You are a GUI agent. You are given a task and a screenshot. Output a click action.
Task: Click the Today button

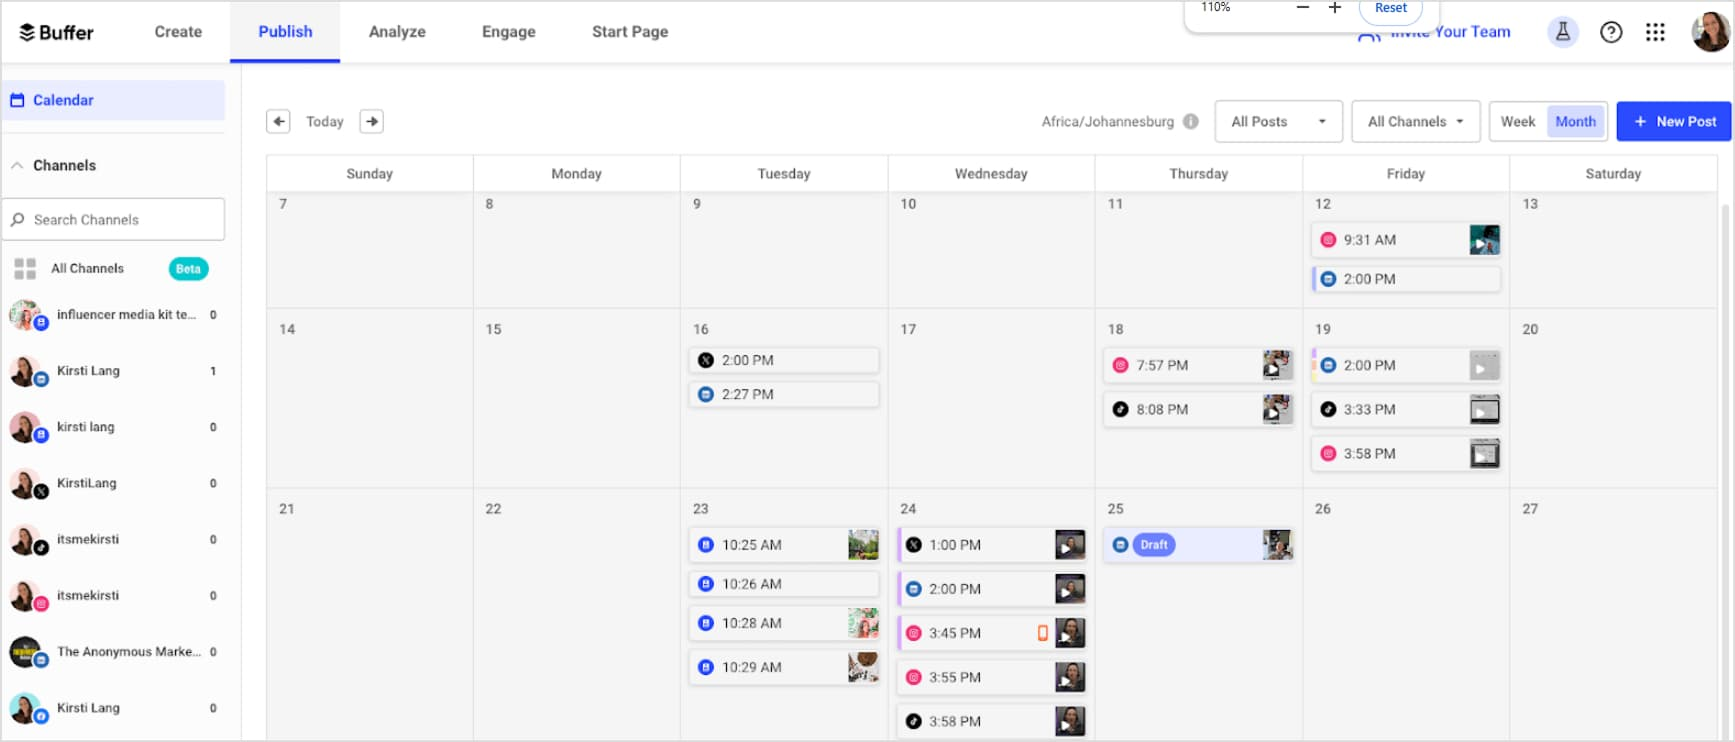325,121
